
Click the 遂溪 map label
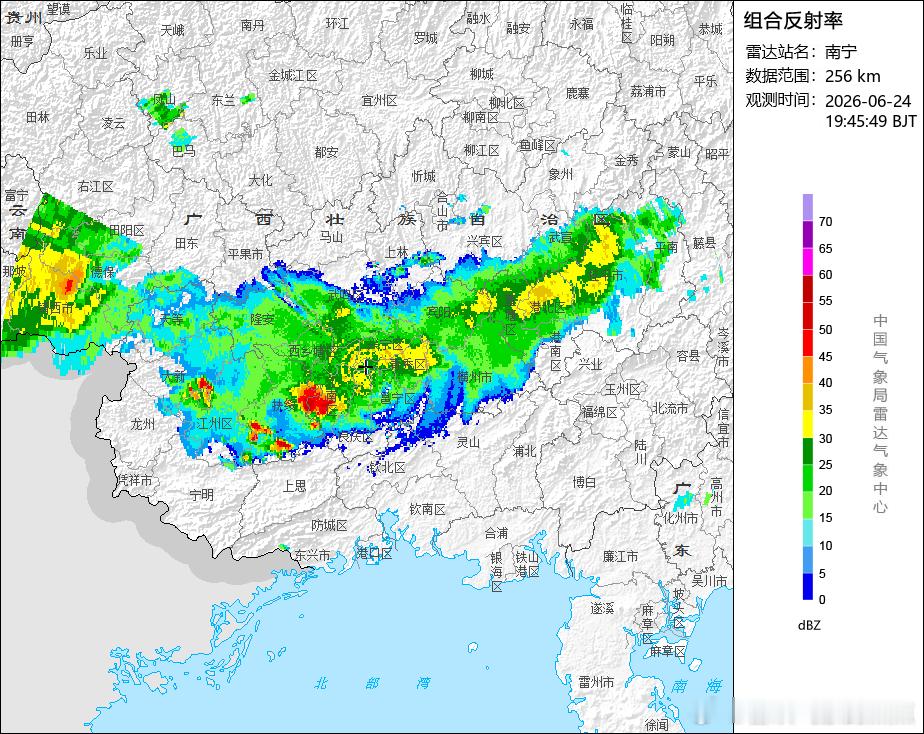coord(602,609)
